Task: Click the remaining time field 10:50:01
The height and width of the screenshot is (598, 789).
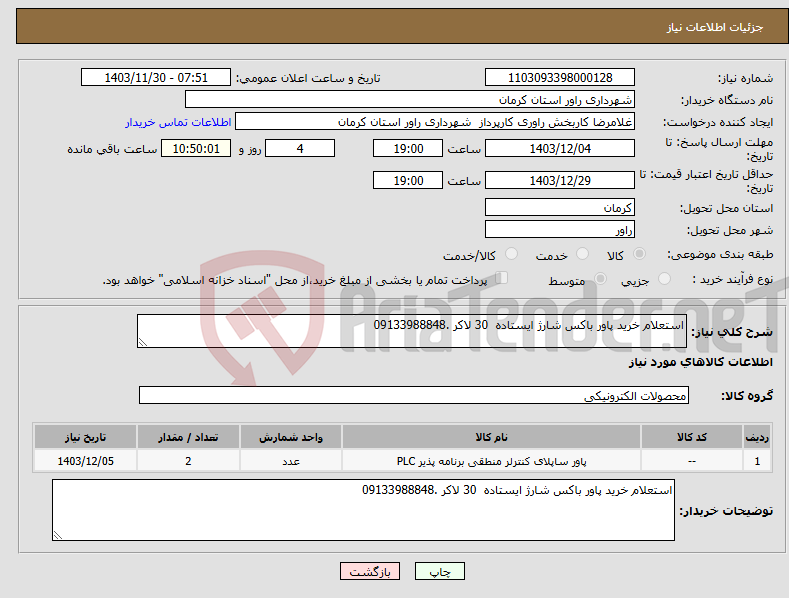Action: tap(196, 148)
